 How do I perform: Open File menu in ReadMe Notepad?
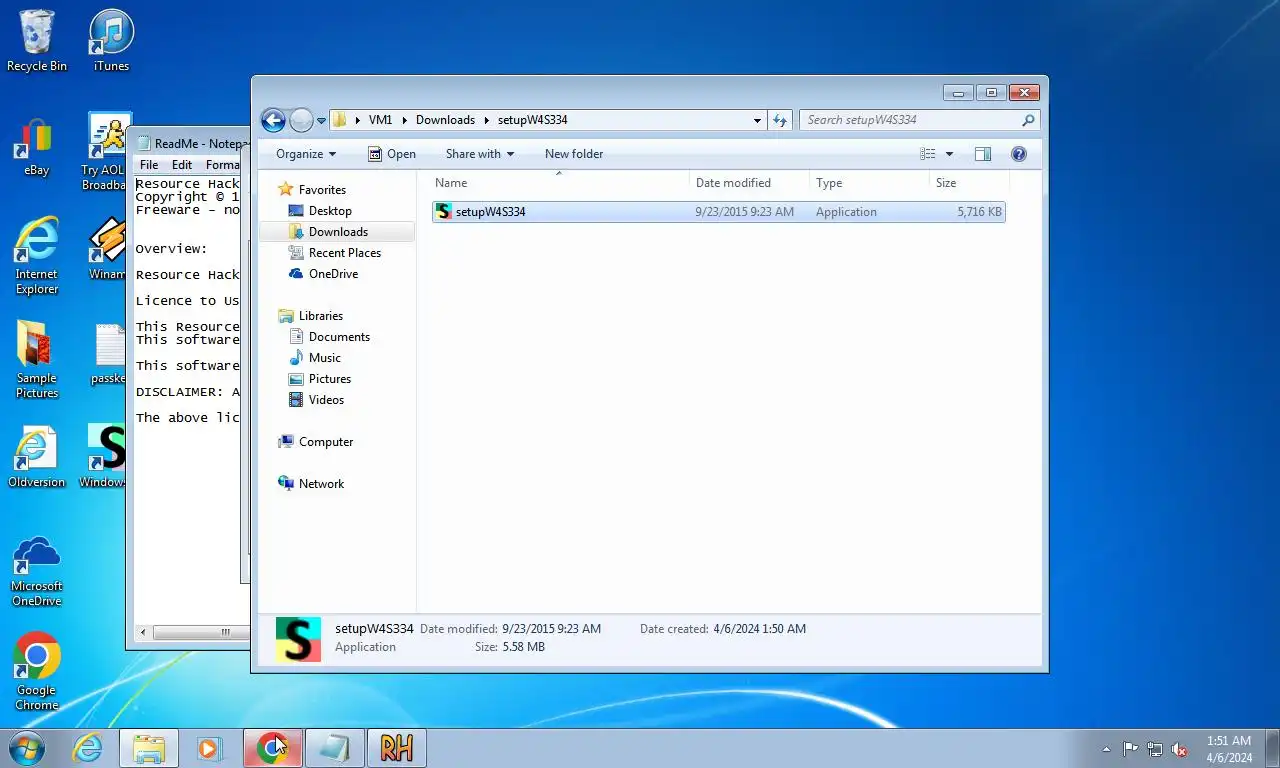[x=149, y=165]
